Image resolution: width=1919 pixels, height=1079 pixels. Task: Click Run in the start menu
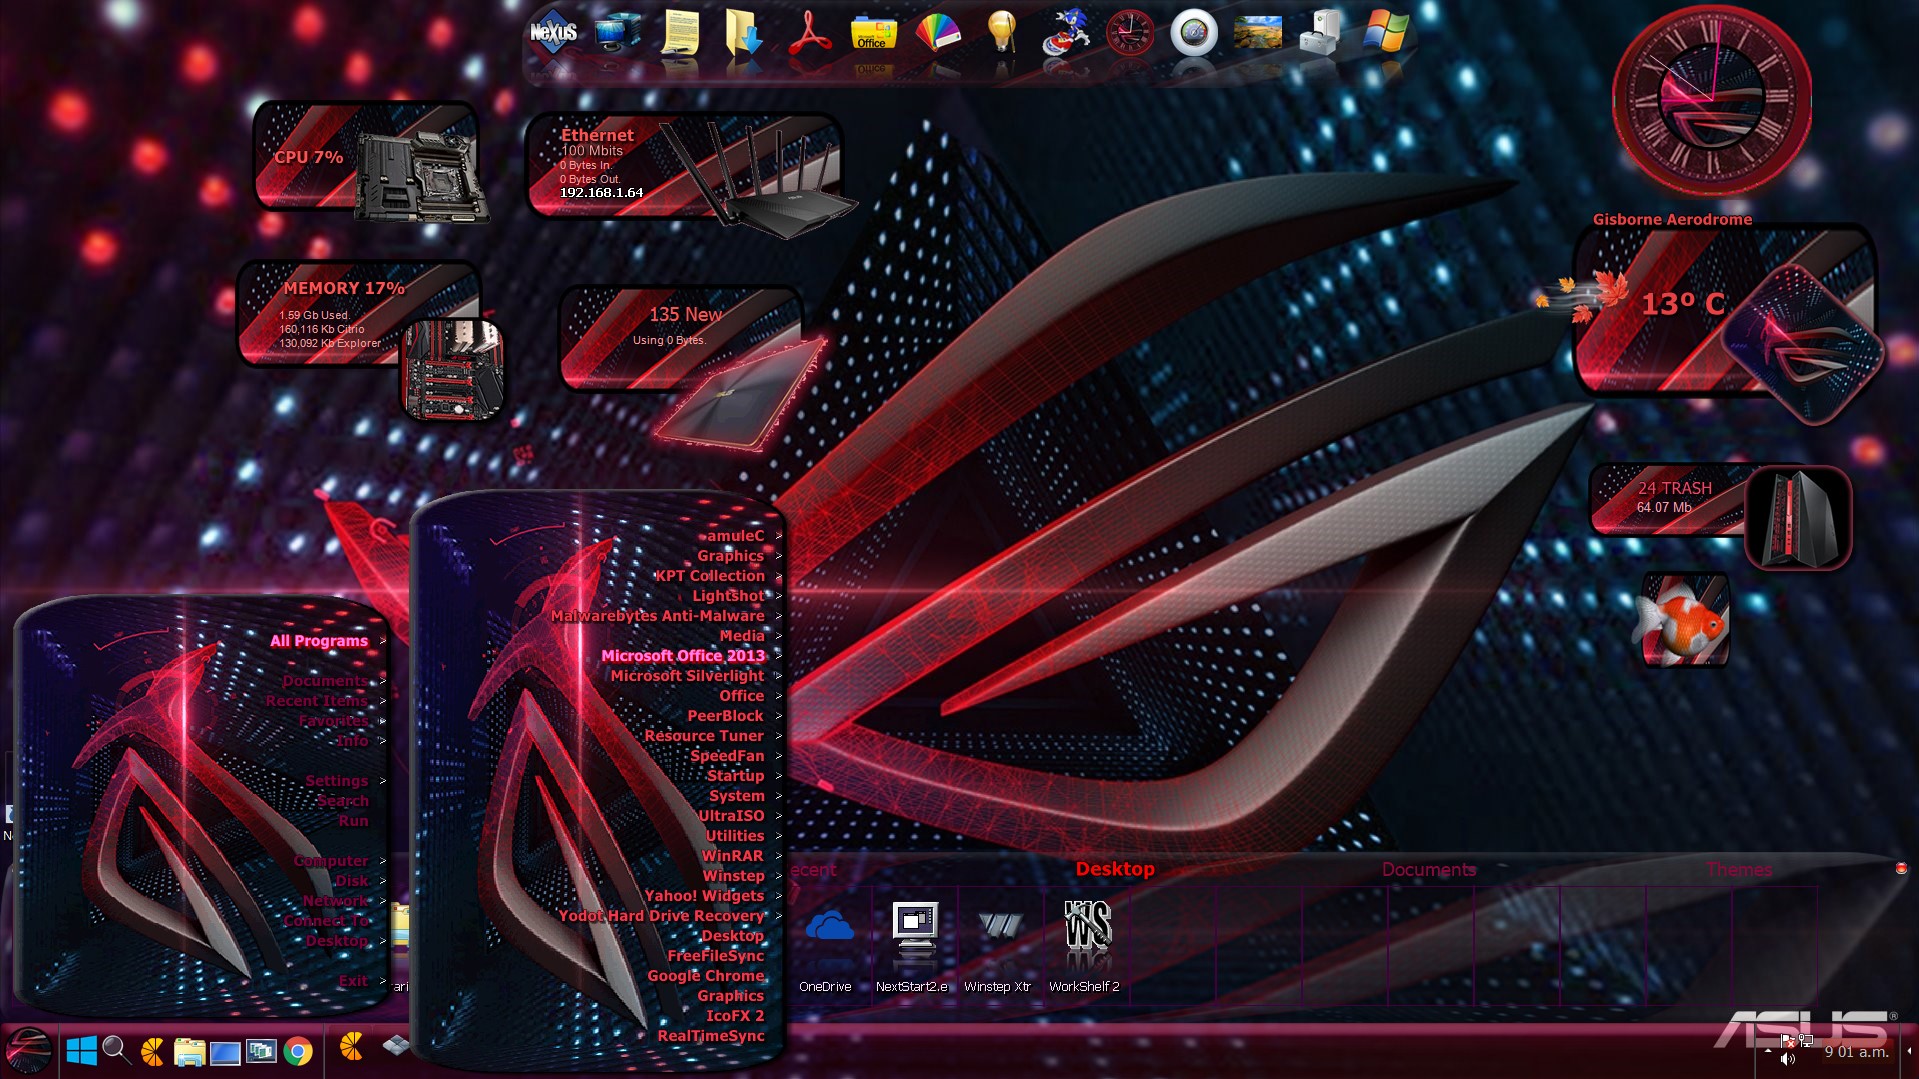click(353, 821)
